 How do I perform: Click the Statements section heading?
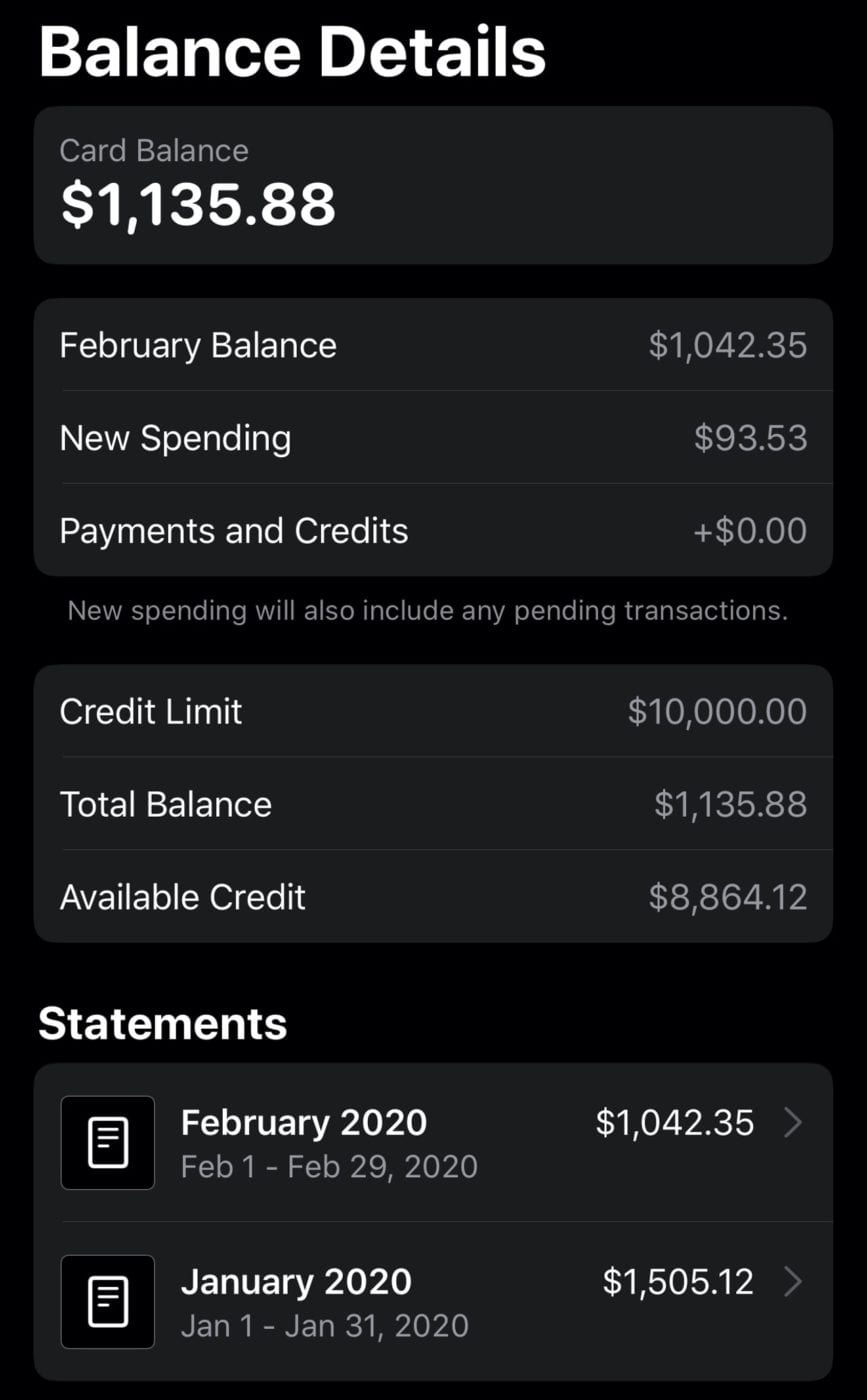[163, 1024]
